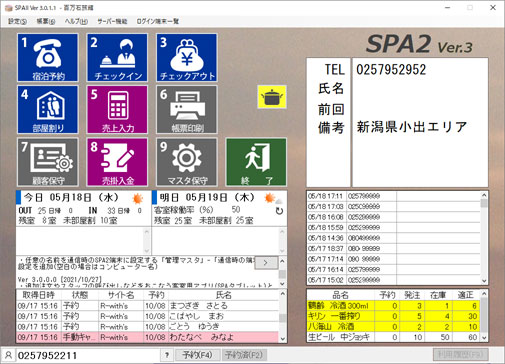Click the 明日 05月19日 date header

[207, 197]
